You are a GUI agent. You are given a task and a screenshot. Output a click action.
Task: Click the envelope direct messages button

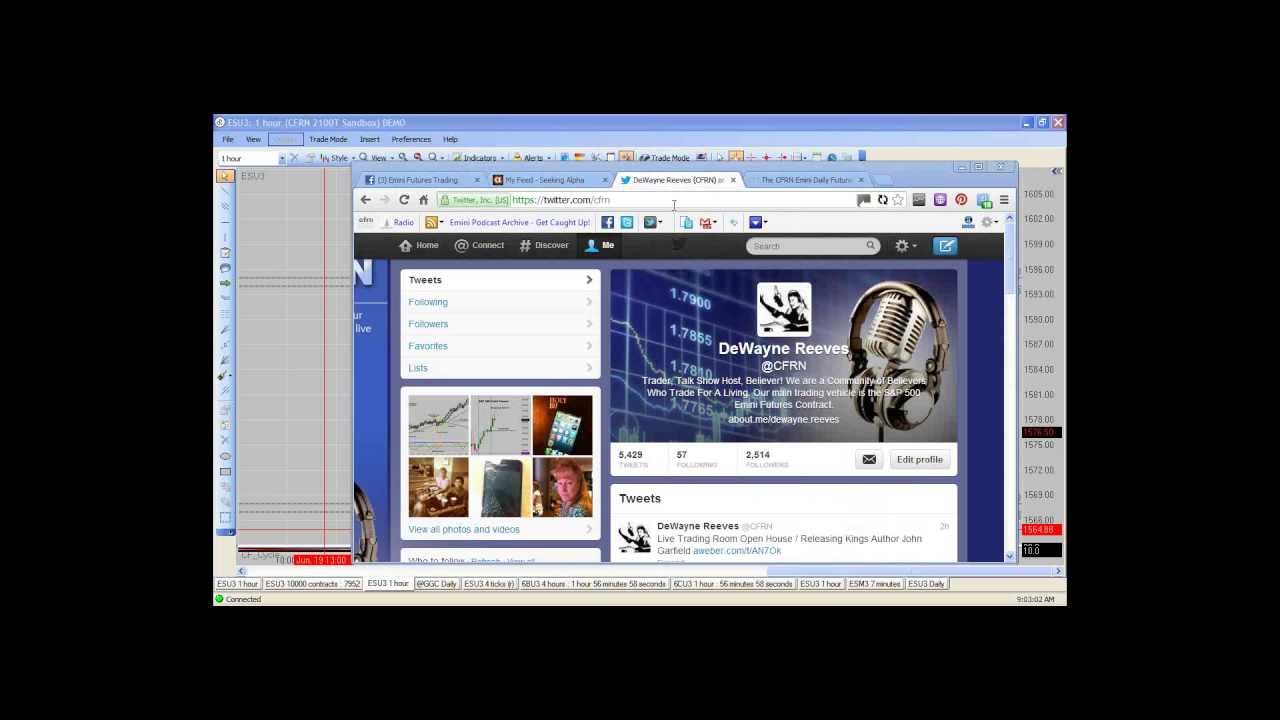pyautogui.click(x=869, y=460)
